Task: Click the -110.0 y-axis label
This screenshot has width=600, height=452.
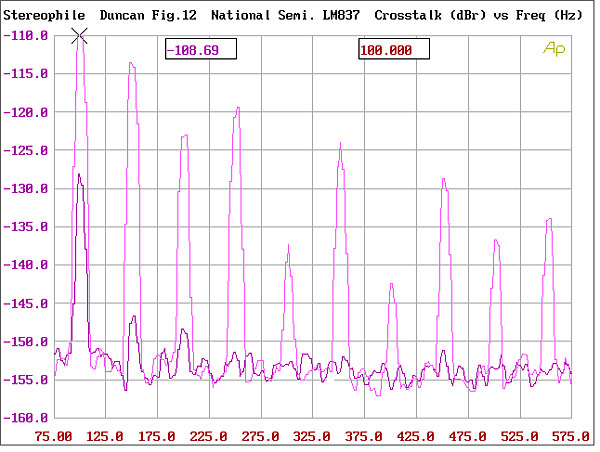Action: coord(26,36)
